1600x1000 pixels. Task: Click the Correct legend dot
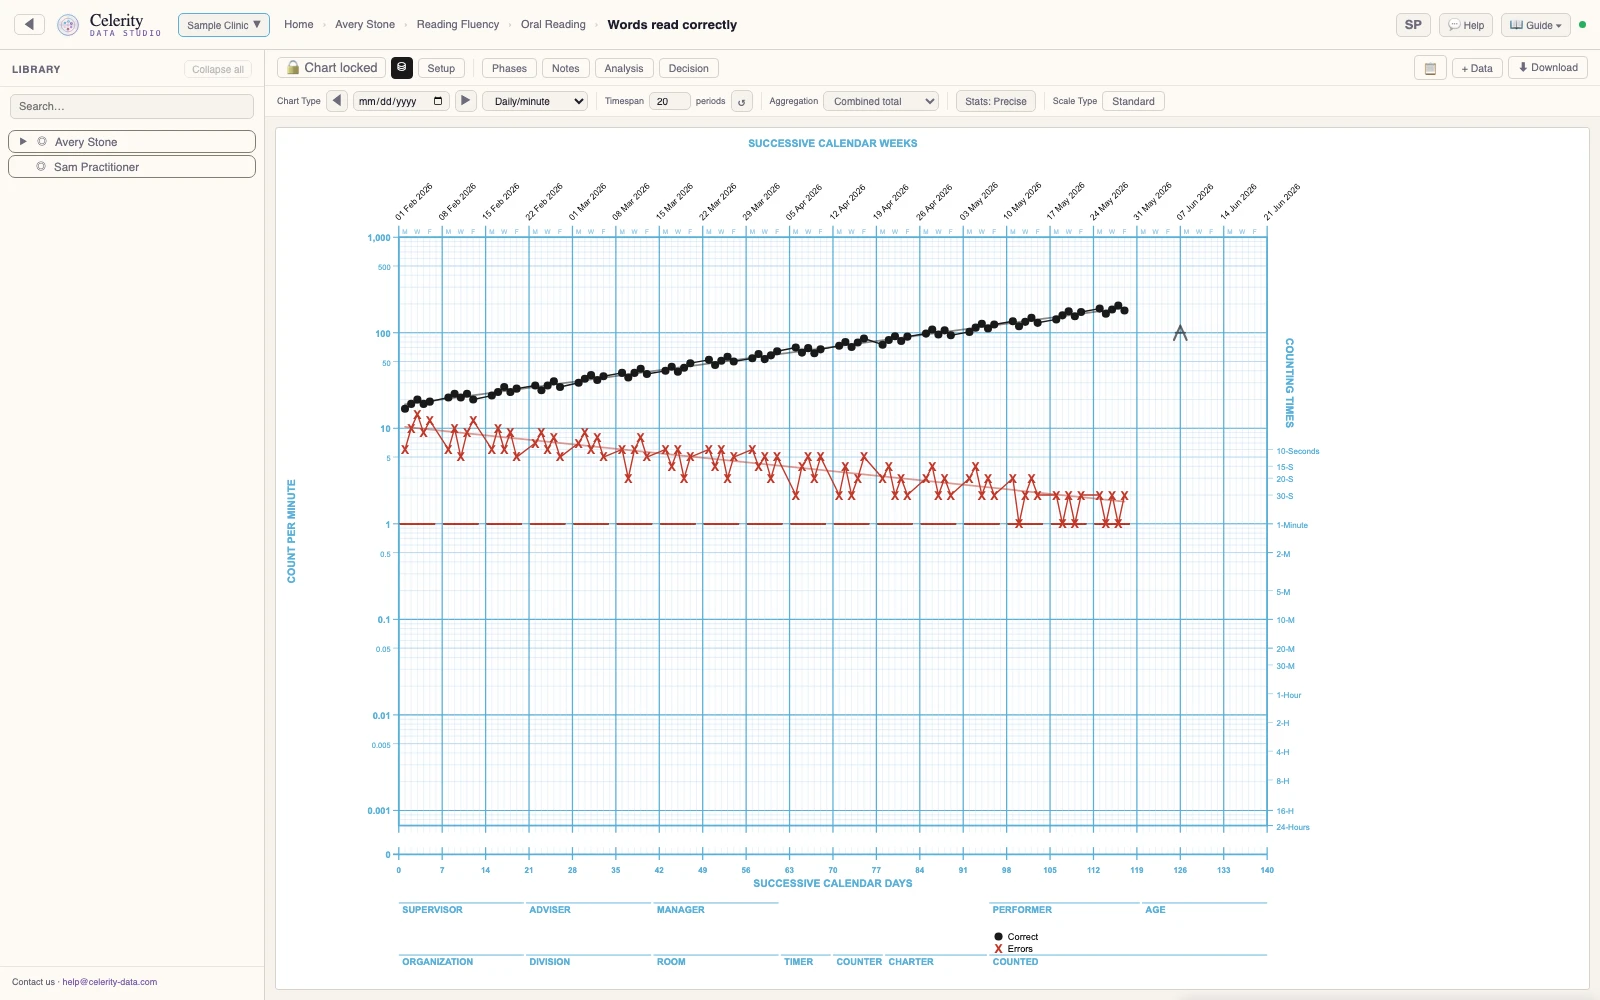[998, 937]
